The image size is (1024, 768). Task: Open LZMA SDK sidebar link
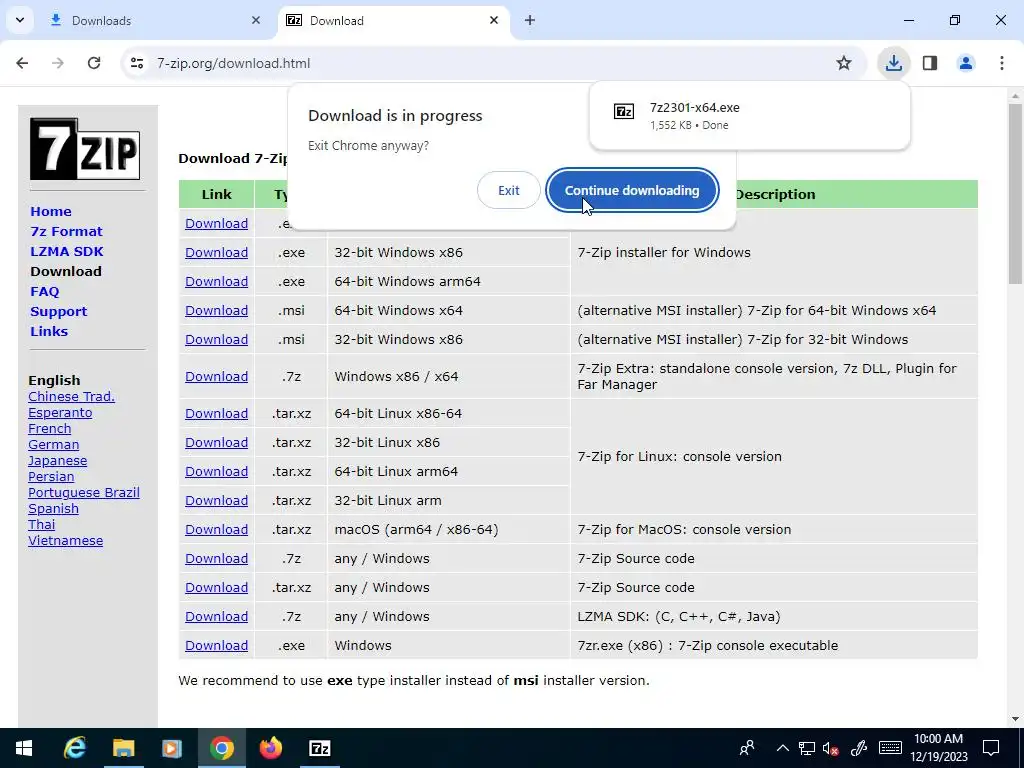(x=67, y=251)
